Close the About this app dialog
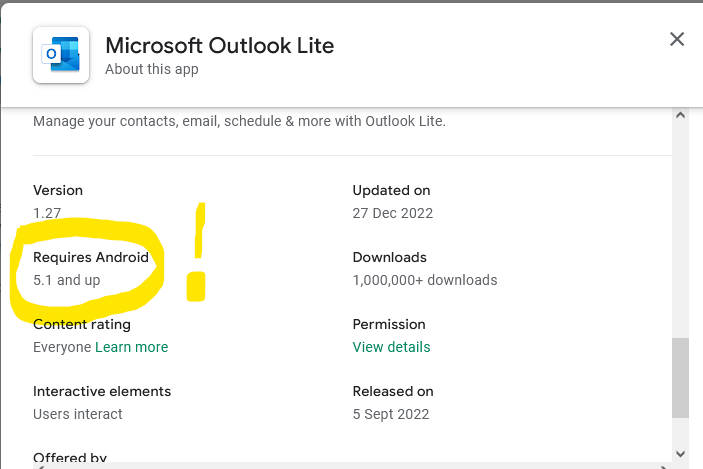This screenshot has width=703, height=469. (x=677, y=40)
